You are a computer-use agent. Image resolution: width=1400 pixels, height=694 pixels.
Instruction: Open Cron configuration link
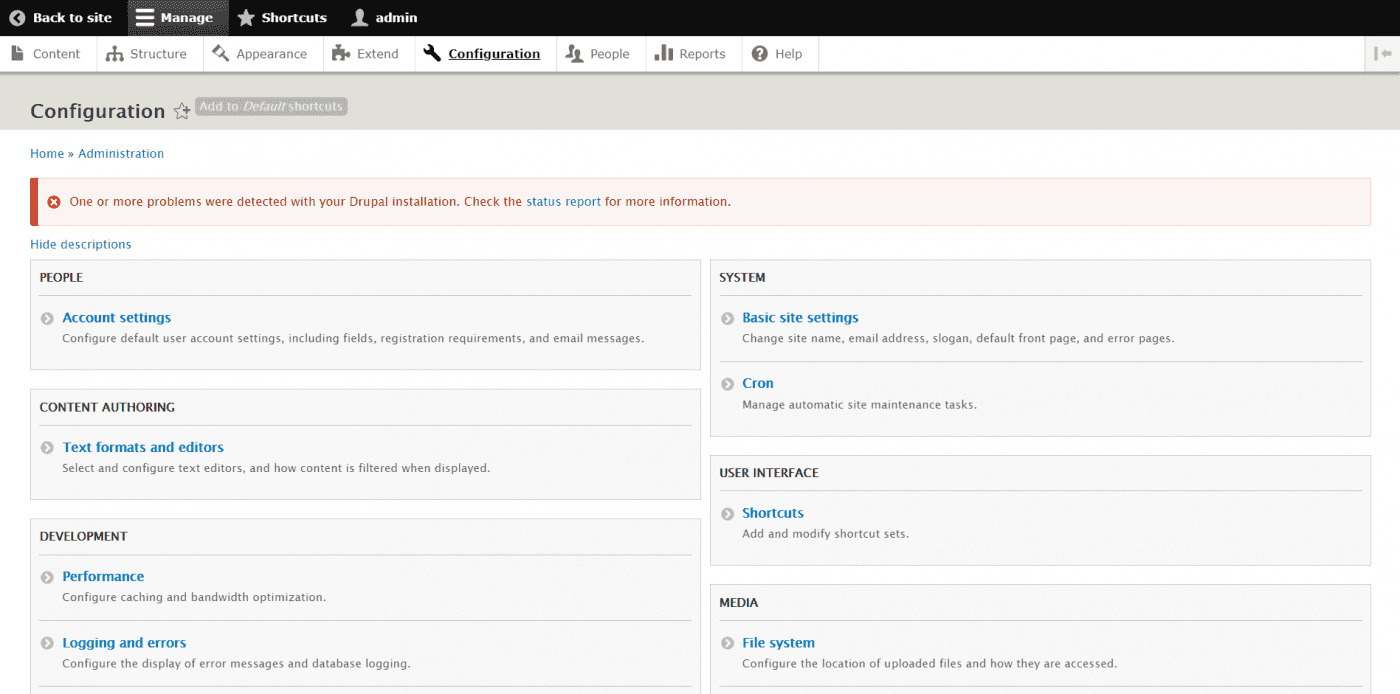tap(758, 384)
